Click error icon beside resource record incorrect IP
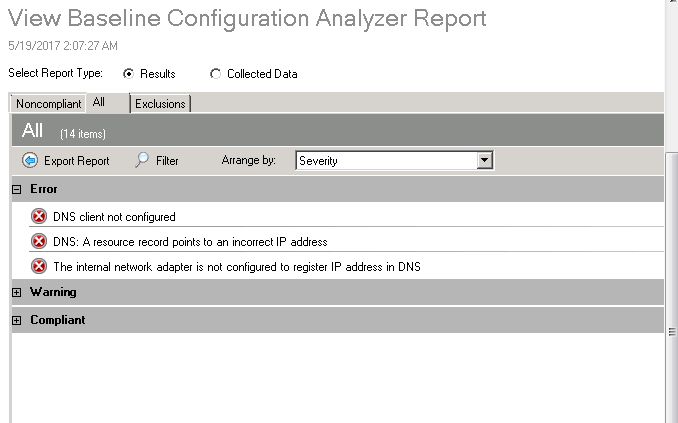This screenshot has height=423, width=678. [39, 241]
